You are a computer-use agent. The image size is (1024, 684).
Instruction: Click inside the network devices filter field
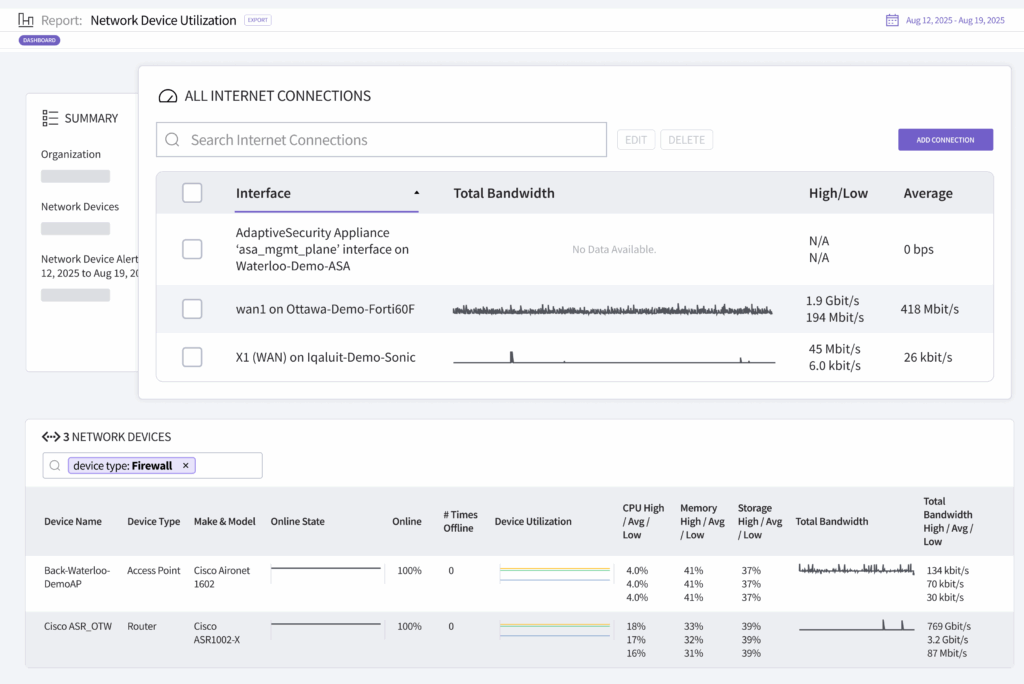point(153,466)
